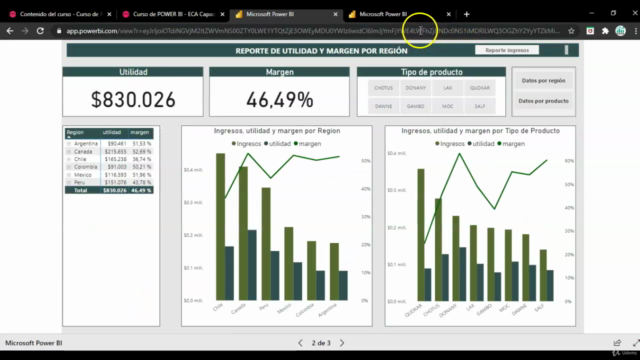Click the address bar URL
The width and height of the screenshot is (640, 360).
[x=312, y=31]
